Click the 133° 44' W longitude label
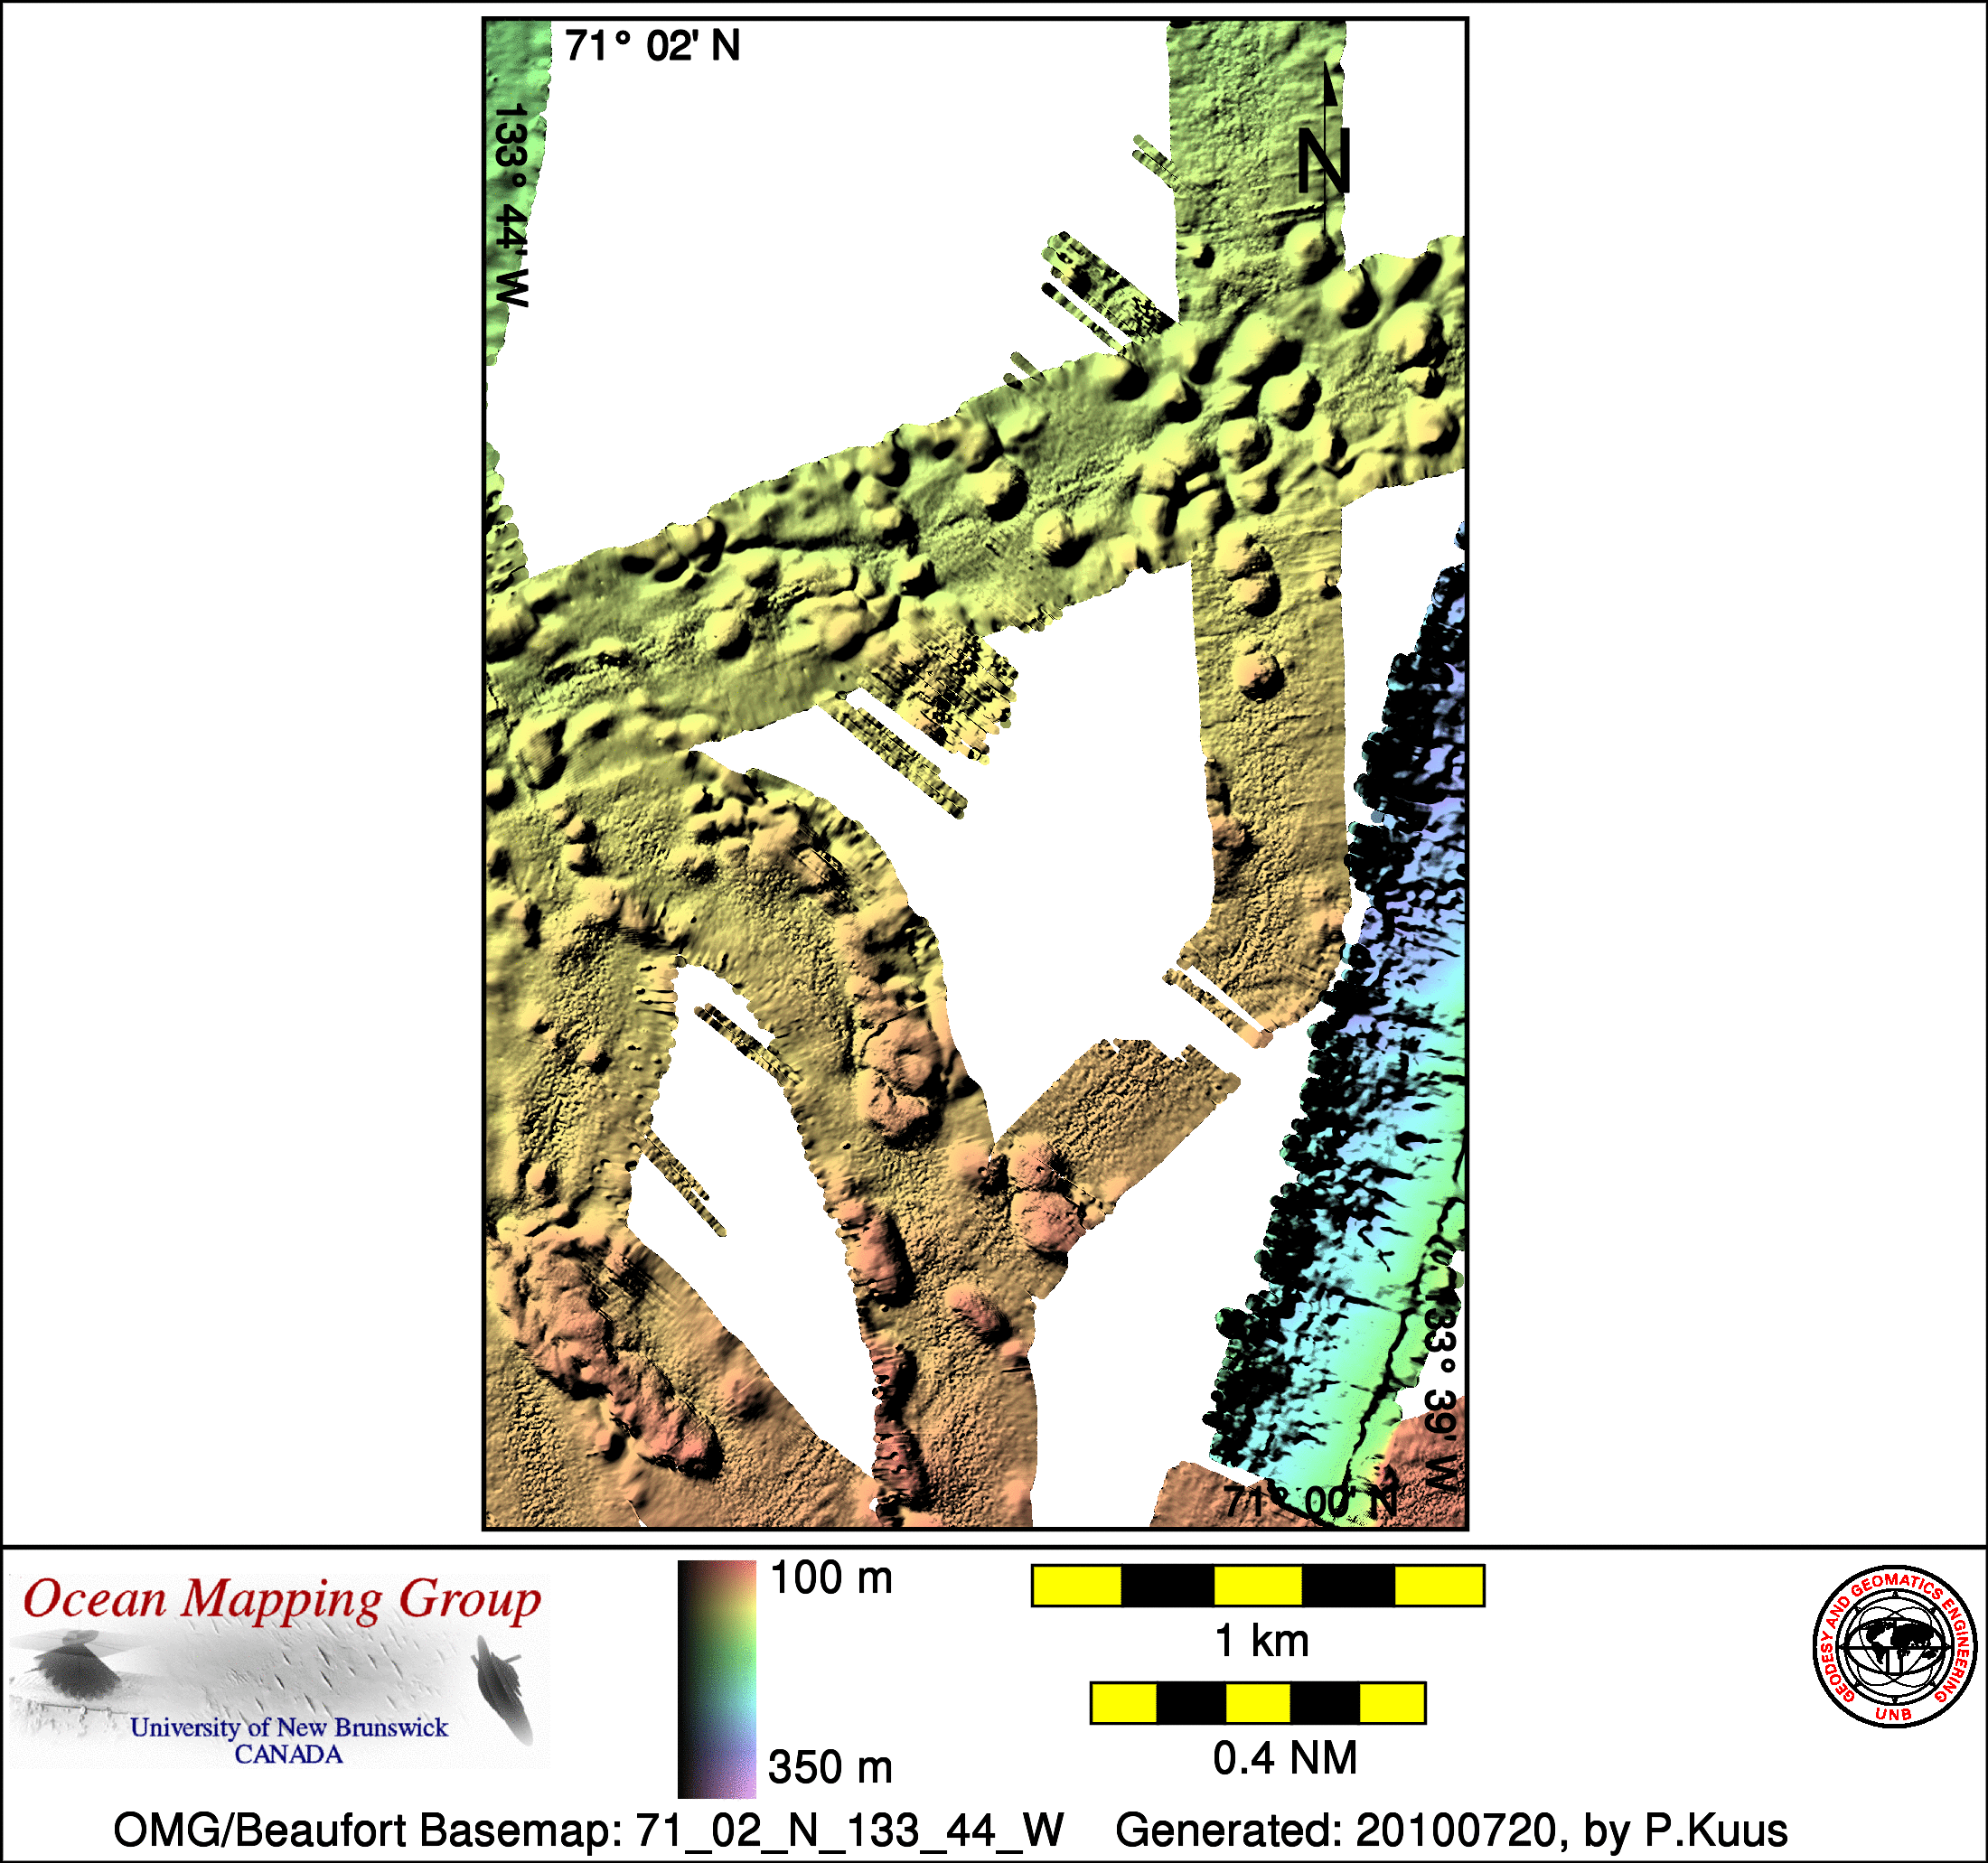The image size is (1988, 1863). (511, 205)
